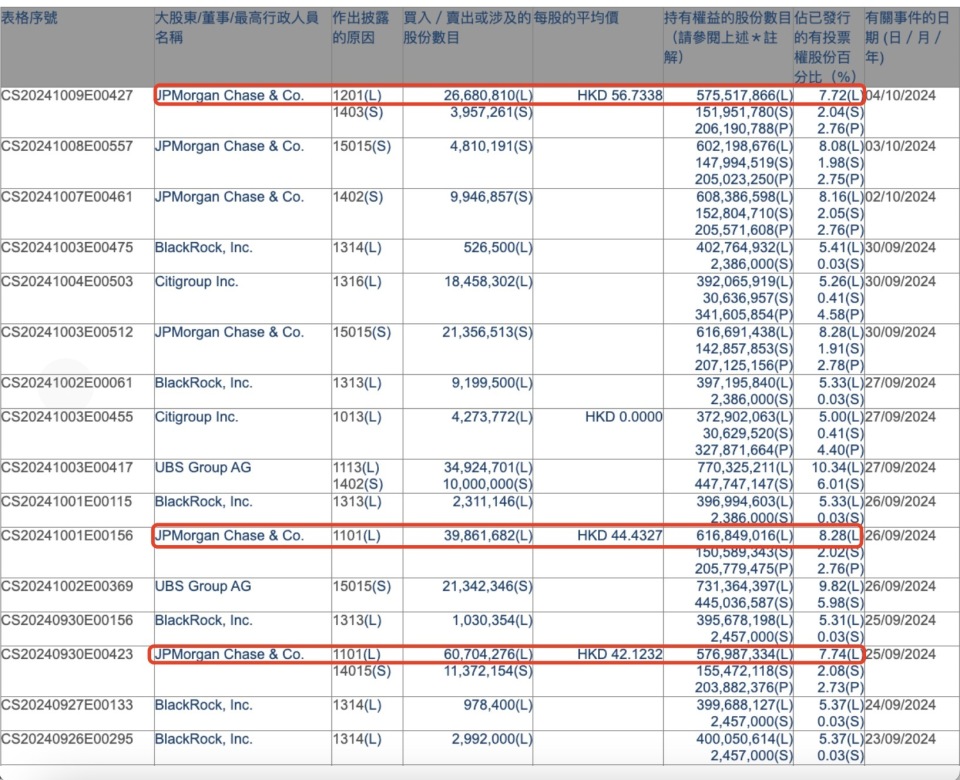Click event date 02/10/2024
Viewport: 960px width, 780px height.
901,197
